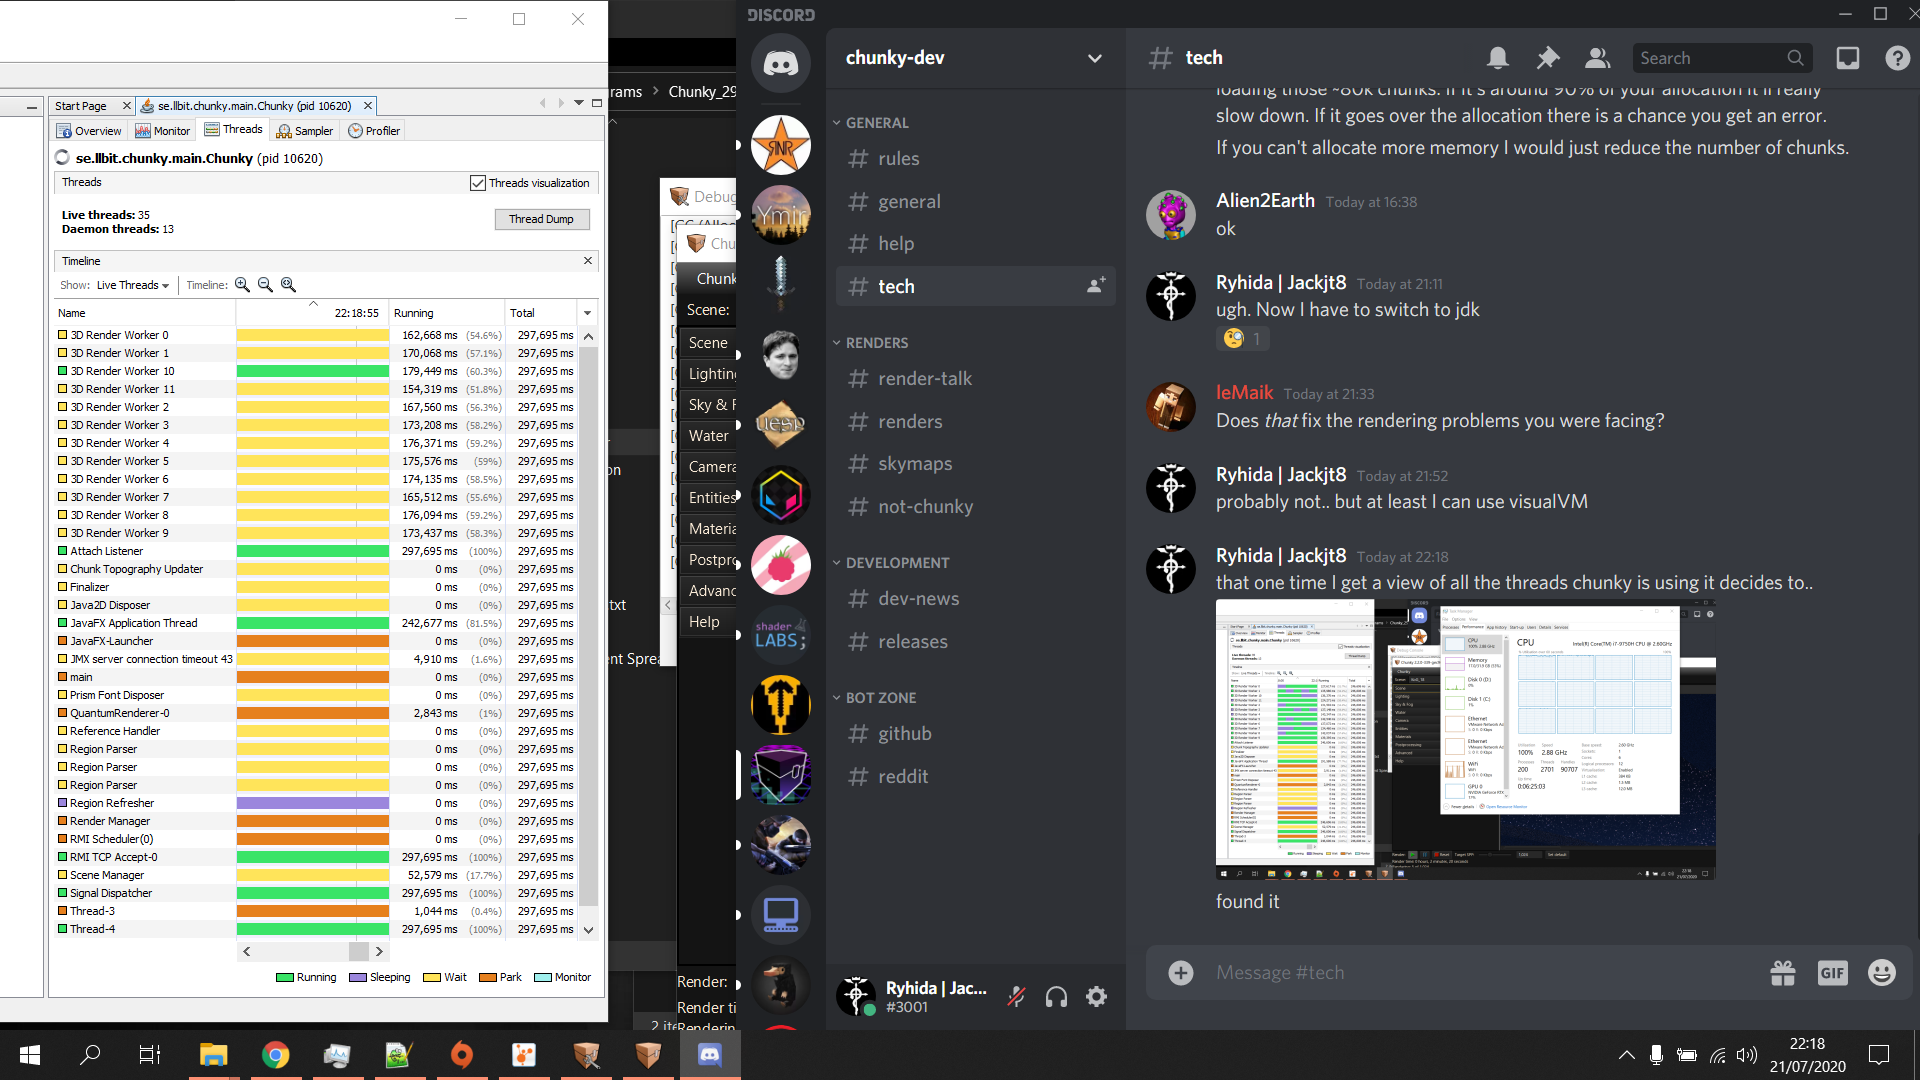This screenshot has height=1080, width=1920.
Task: Open the GIF picker
Action: [x=1833, y=972]
